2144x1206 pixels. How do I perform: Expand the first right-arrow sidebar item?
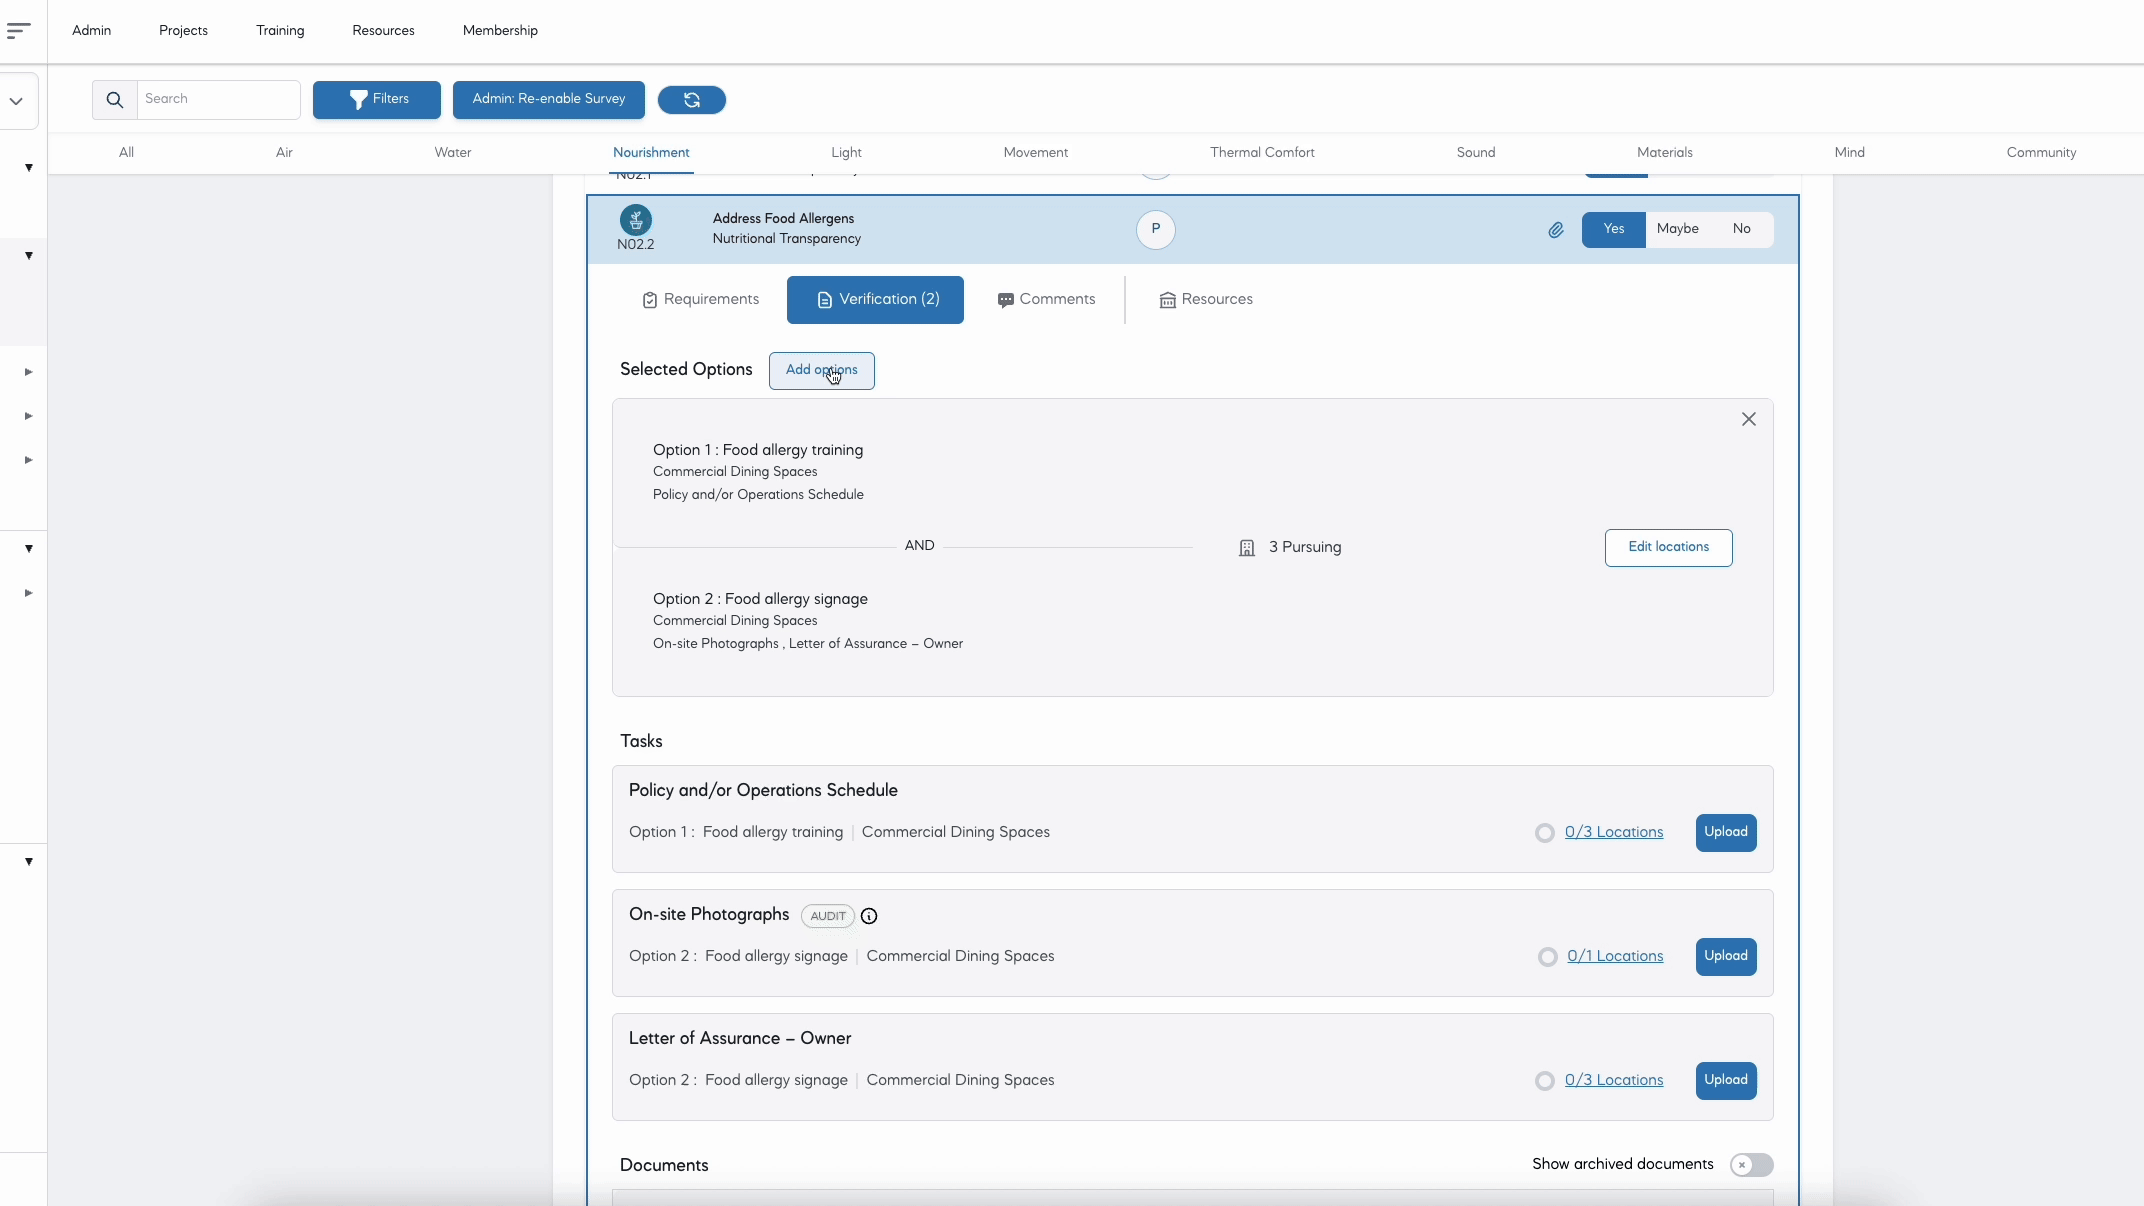29,372
